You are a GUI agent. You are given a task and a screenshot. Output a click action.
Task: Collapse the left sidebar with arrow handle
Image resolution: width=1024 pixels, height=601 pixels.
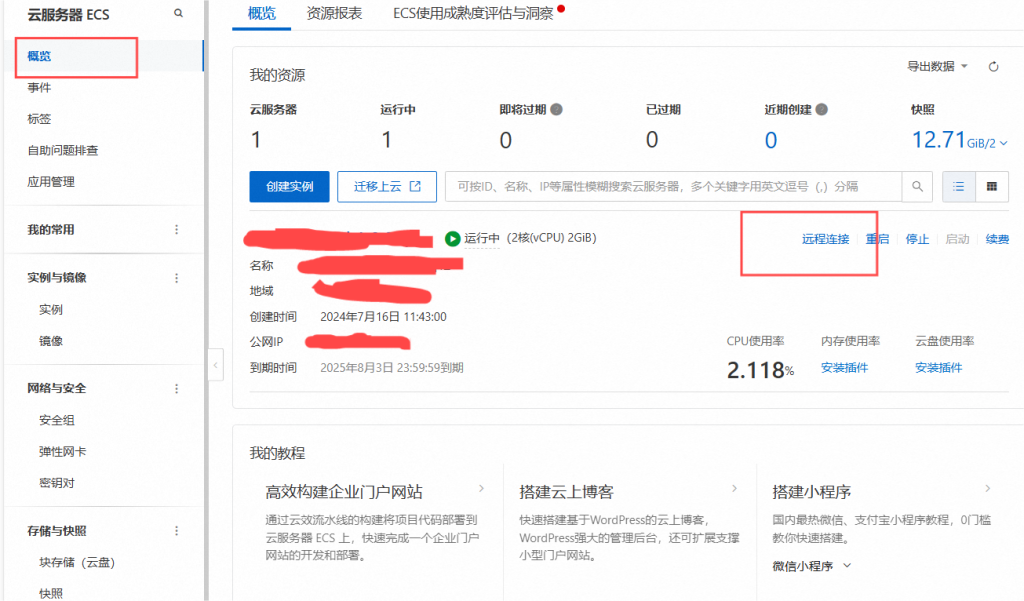216,366
